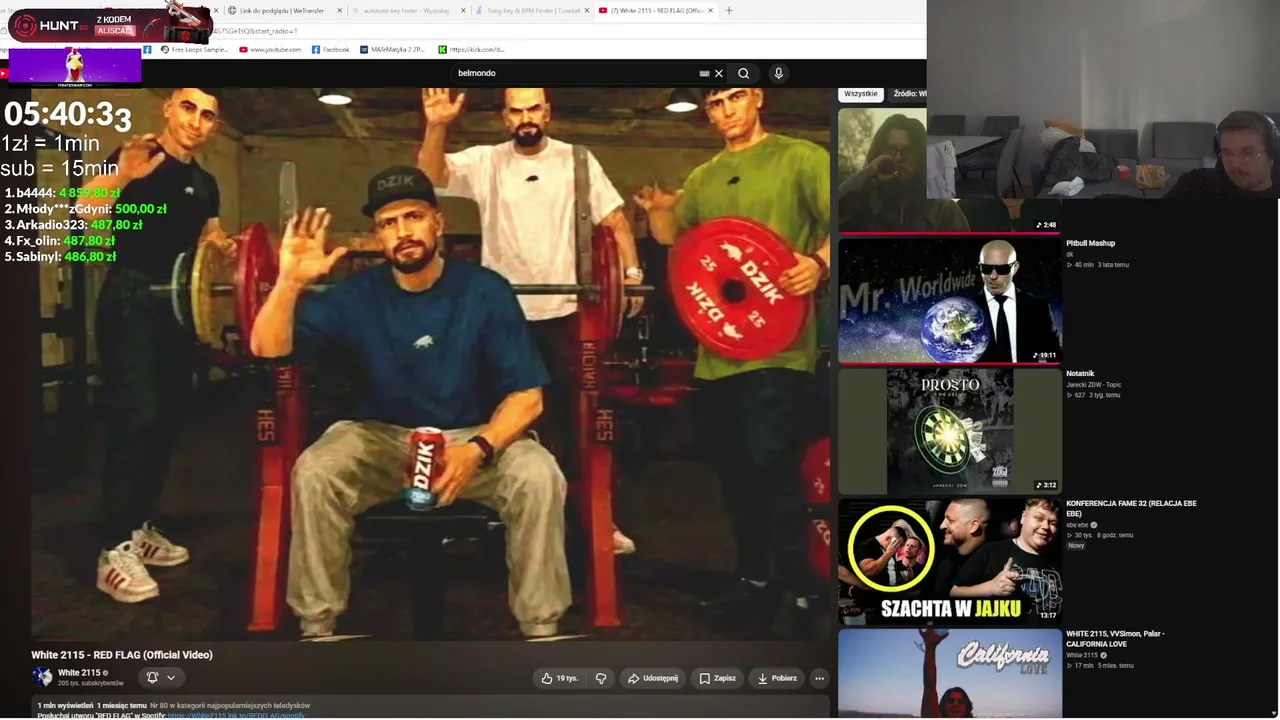Image resolution: width=1280 pixels, height=720 pixels.
Task: Open the Pitbull Mashup video thumbnail
Action: point(949,300)
